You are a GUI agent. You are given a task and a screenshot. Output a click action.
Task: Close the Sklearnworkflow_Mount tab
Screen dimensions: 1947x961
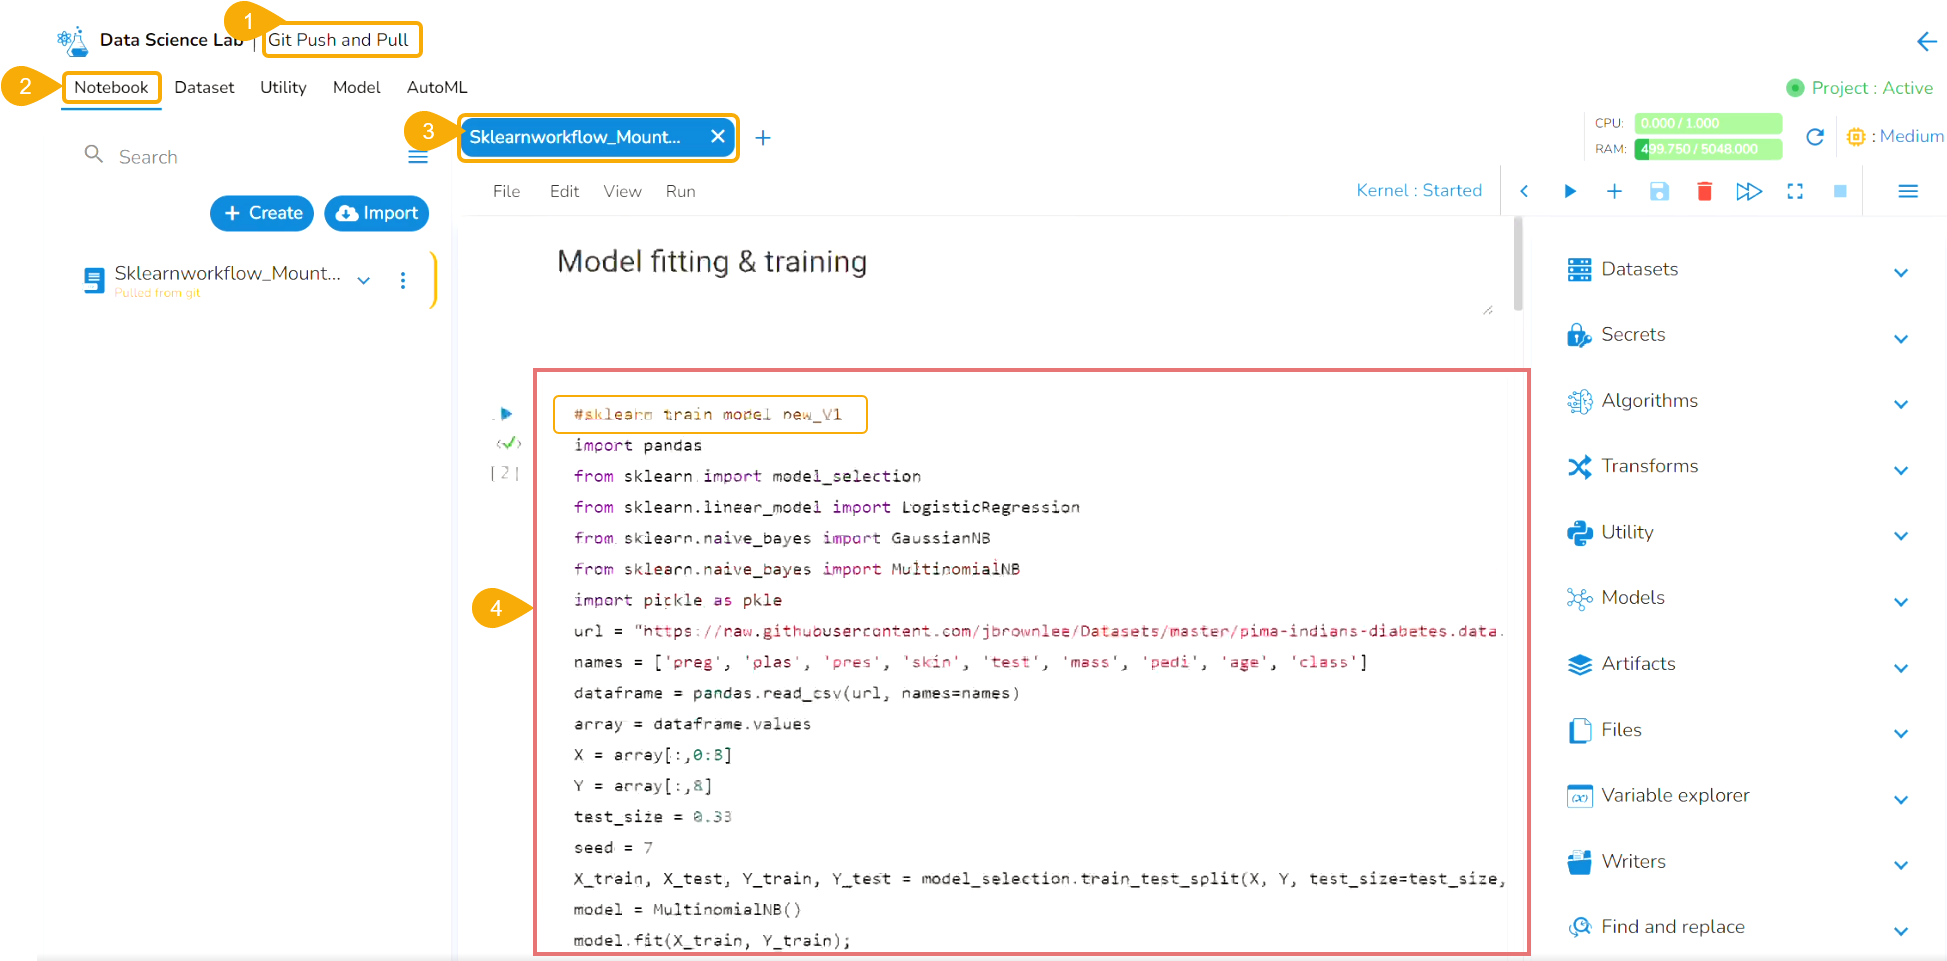pyautogui.click(x=717, y=137)
